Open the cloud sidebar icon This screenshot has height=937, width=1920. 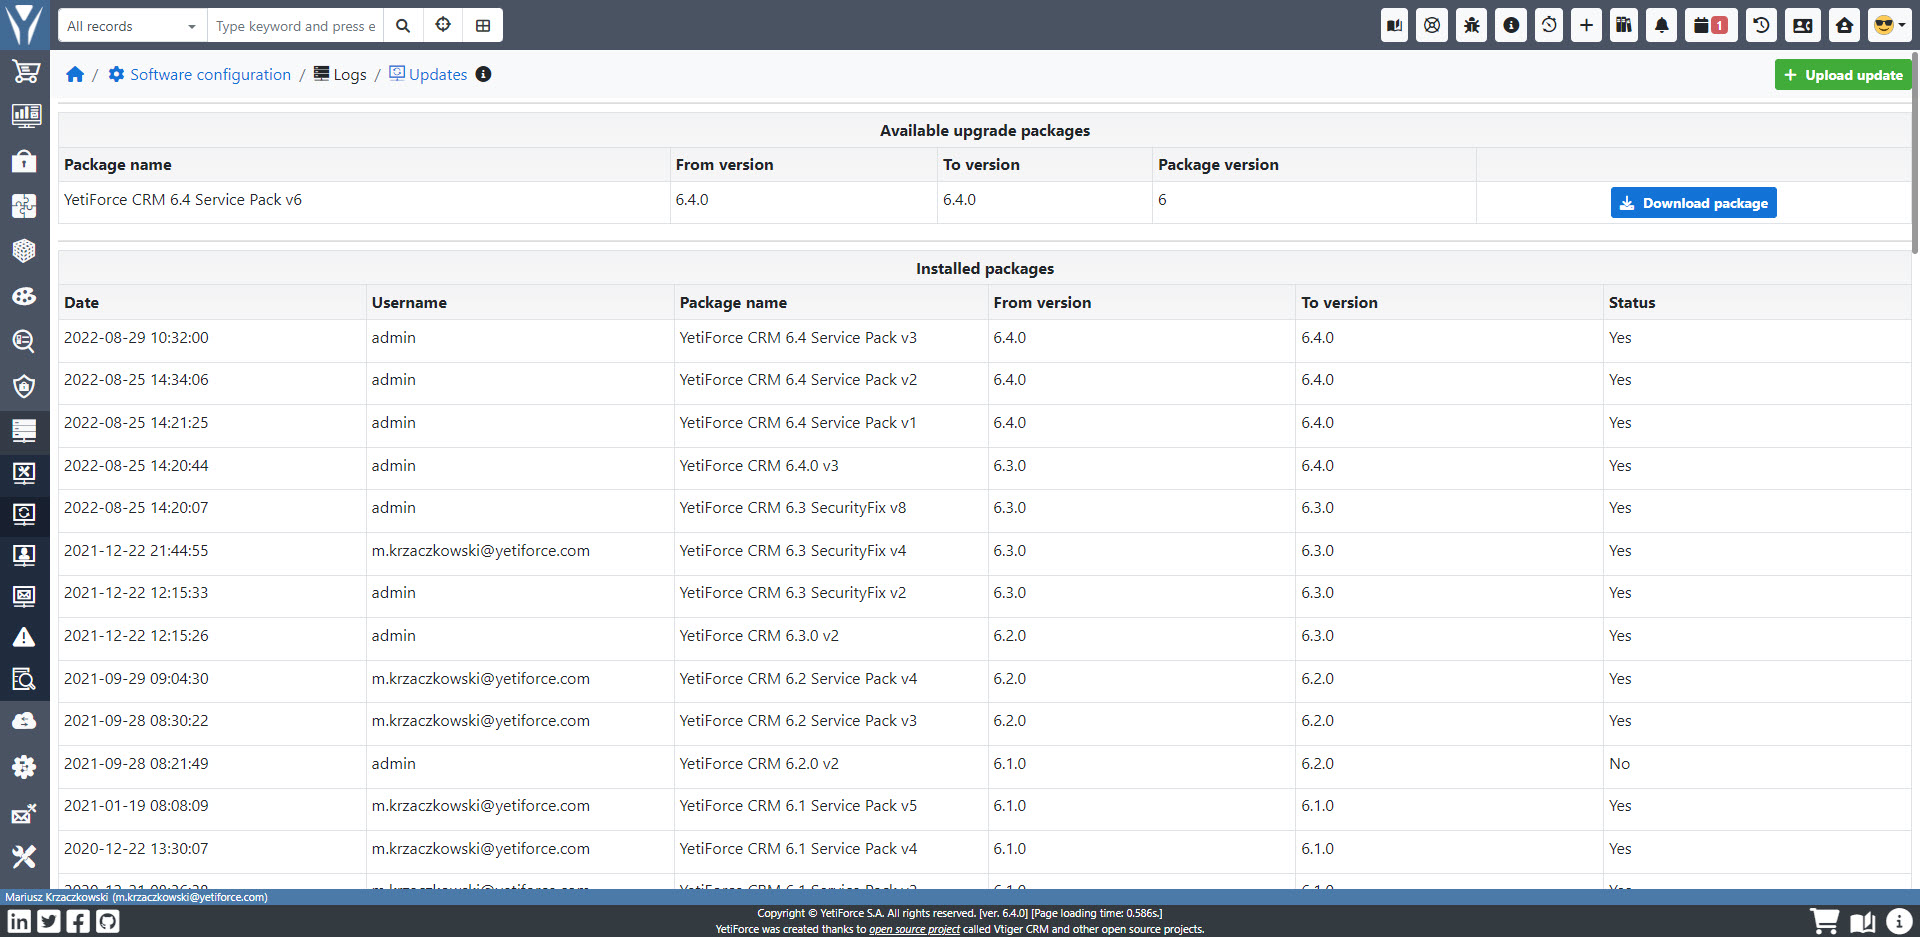pyautogui.click(x=25, y=721)
